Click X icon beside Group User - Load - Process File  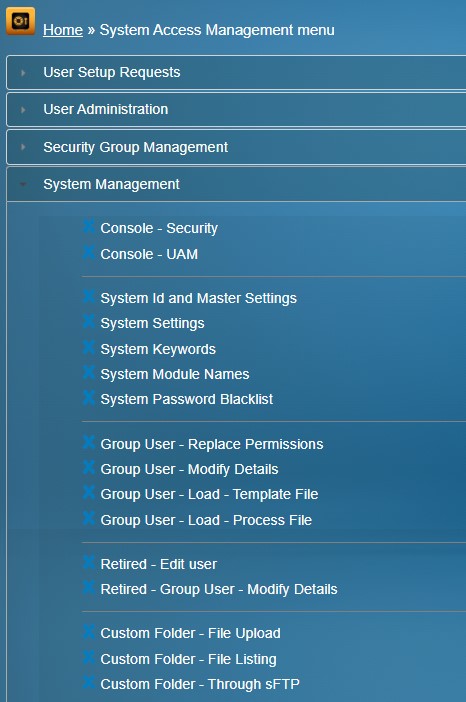[x=89, y=518]
